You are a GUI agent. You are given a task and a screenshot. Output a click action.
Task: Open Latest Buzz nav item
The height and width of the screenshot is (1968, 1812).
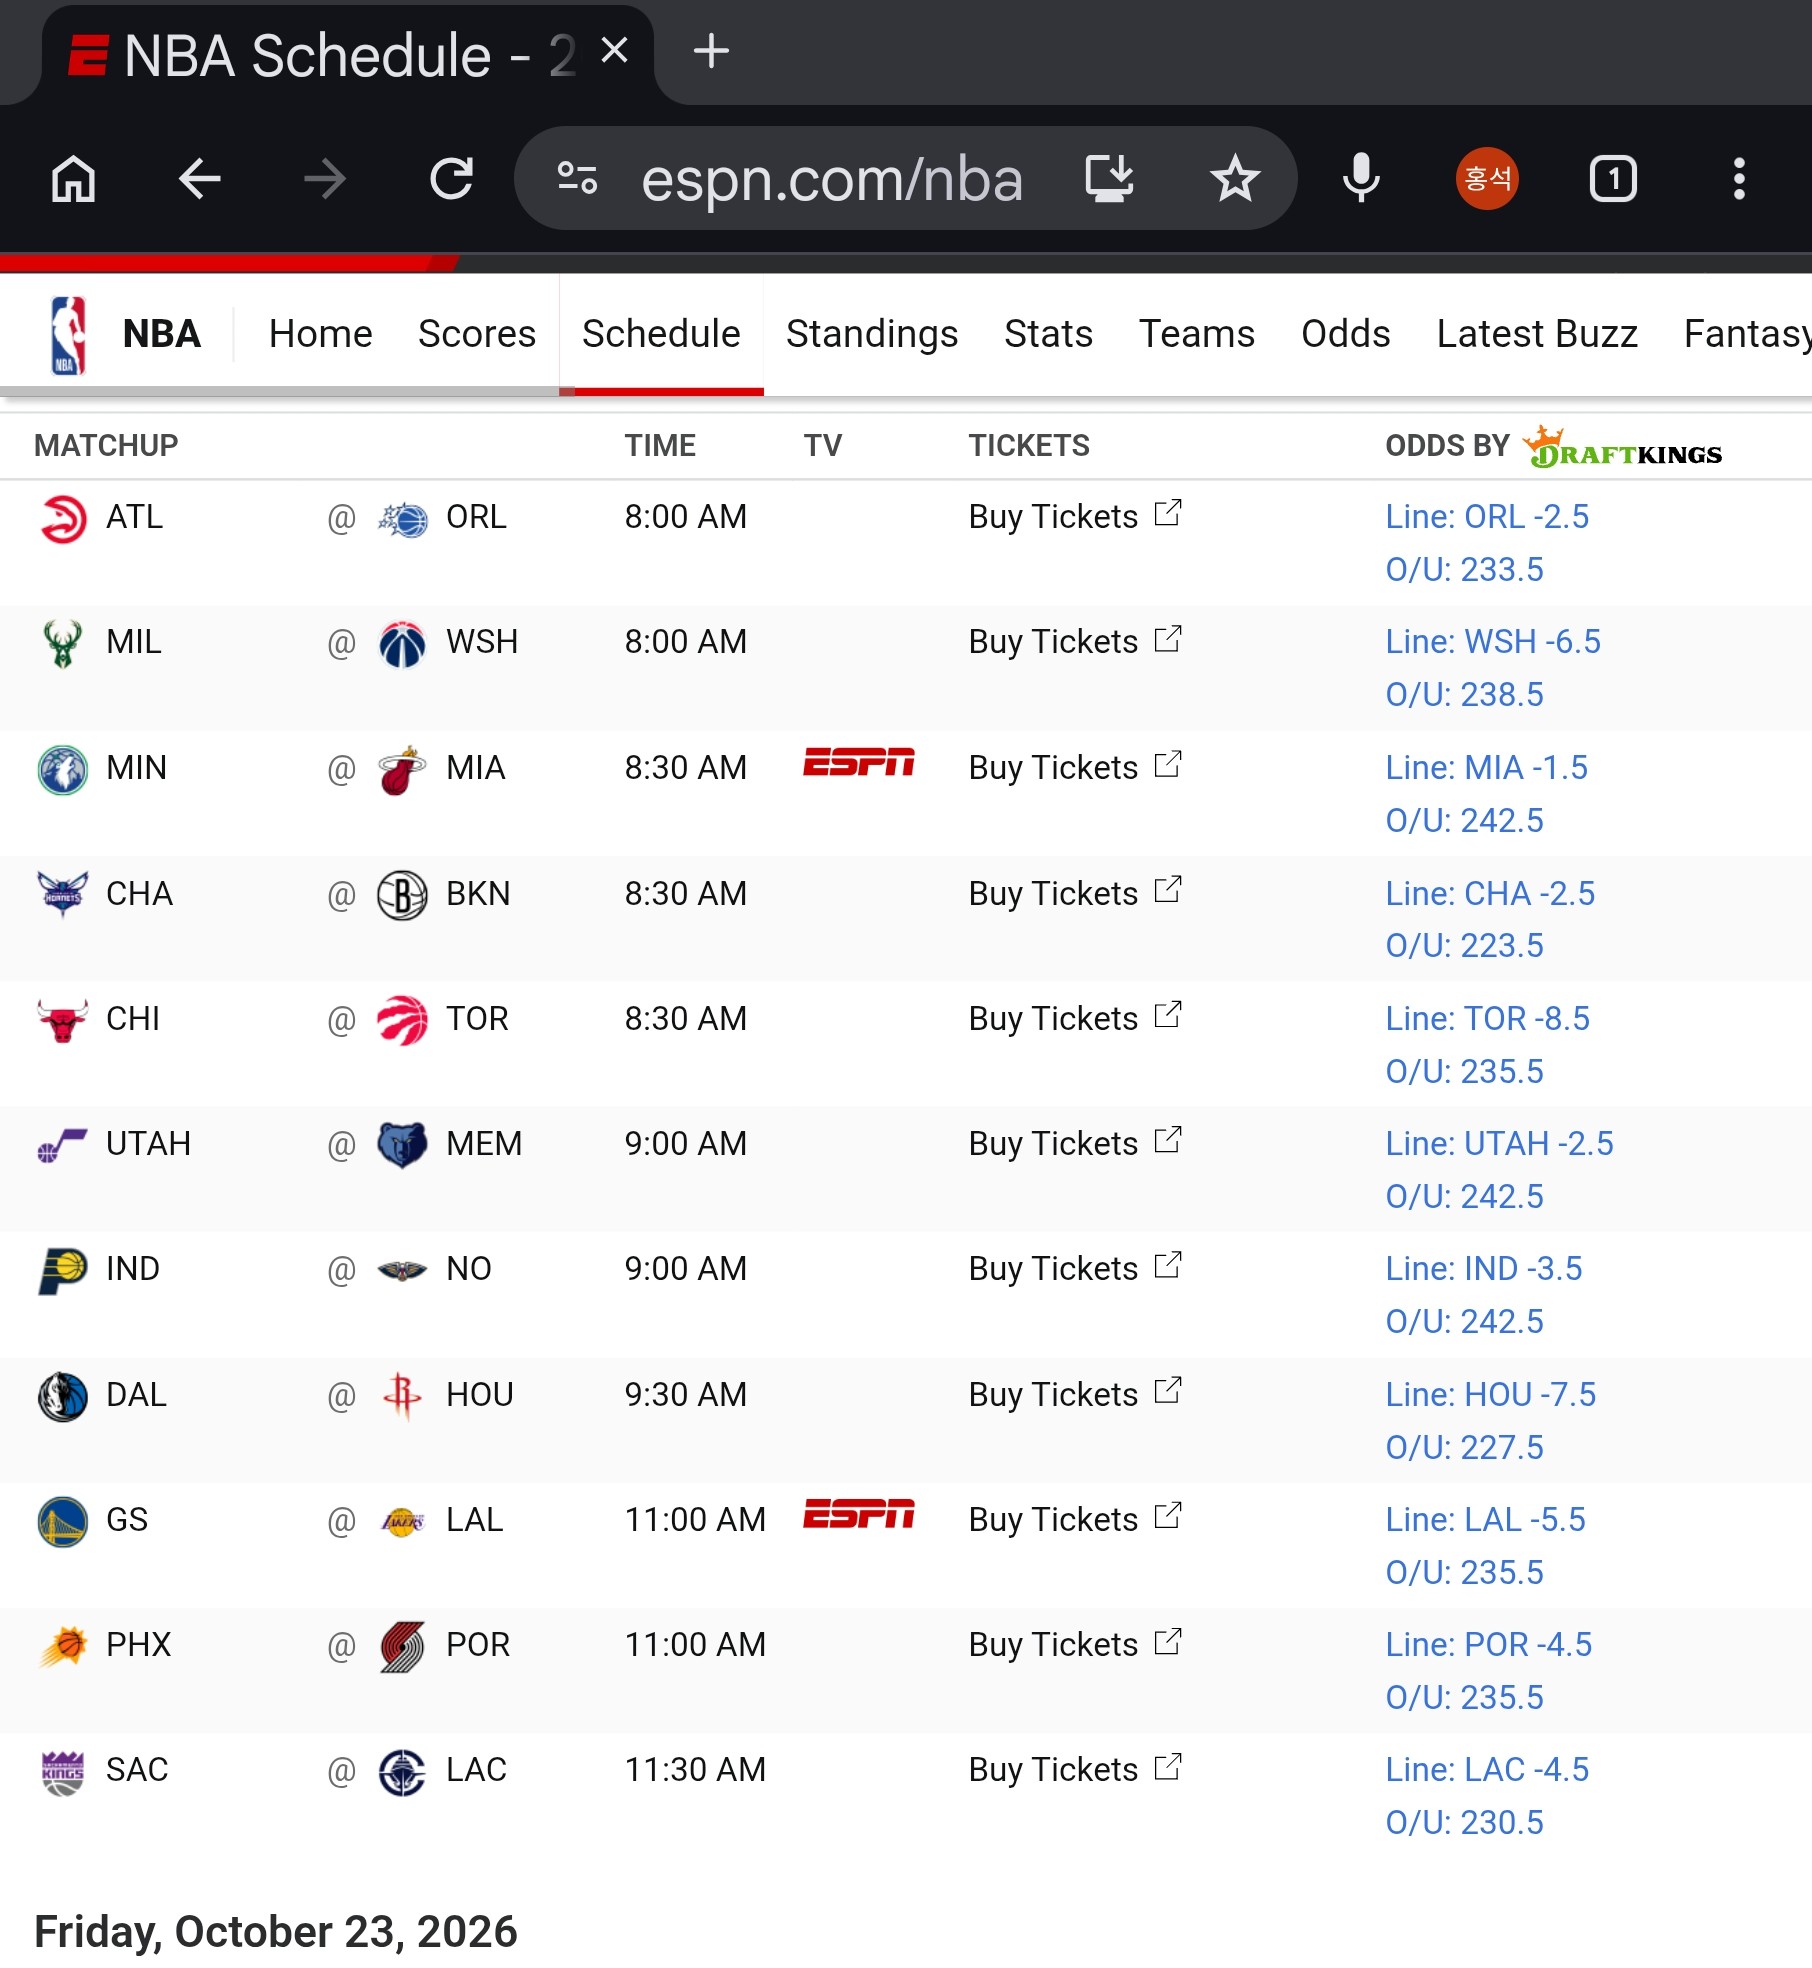(x=1537, y=334)
